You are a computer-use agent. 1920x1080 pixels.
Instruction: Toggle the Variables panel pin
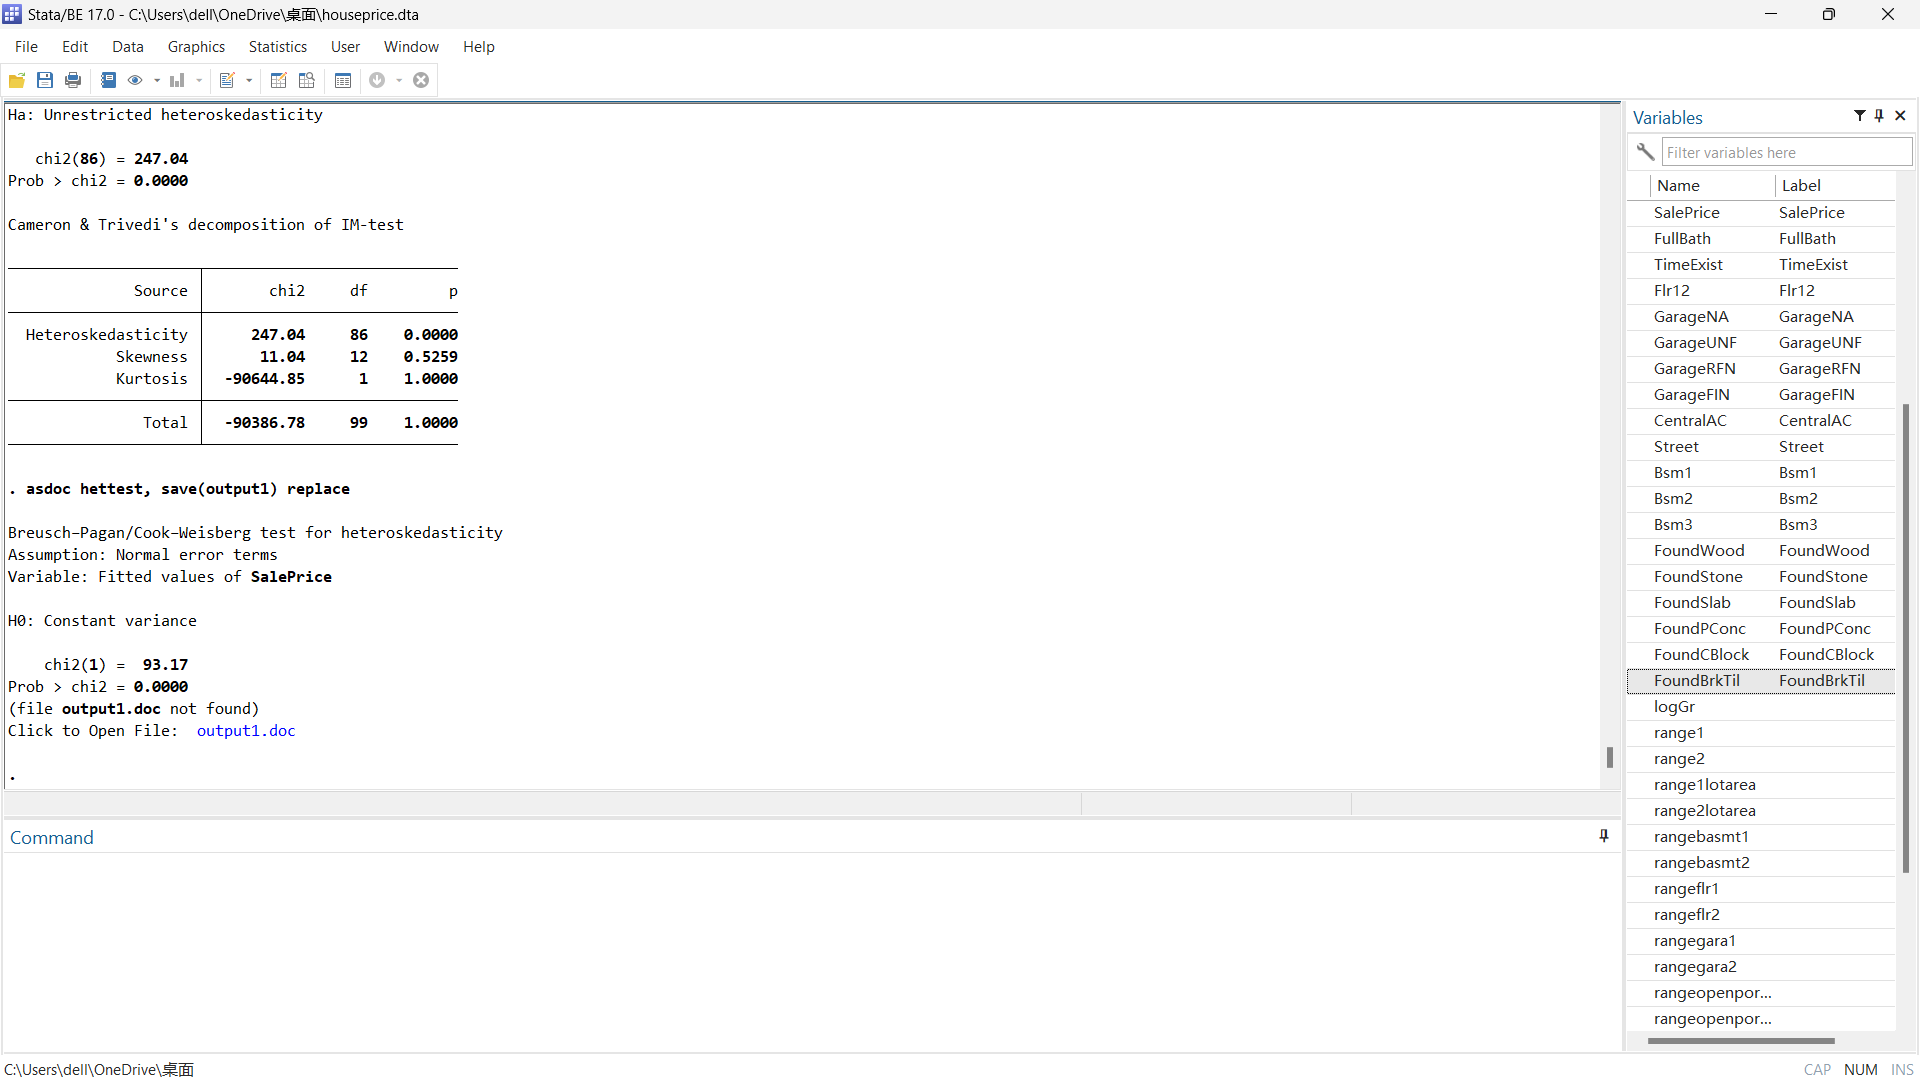point(1880,116)
